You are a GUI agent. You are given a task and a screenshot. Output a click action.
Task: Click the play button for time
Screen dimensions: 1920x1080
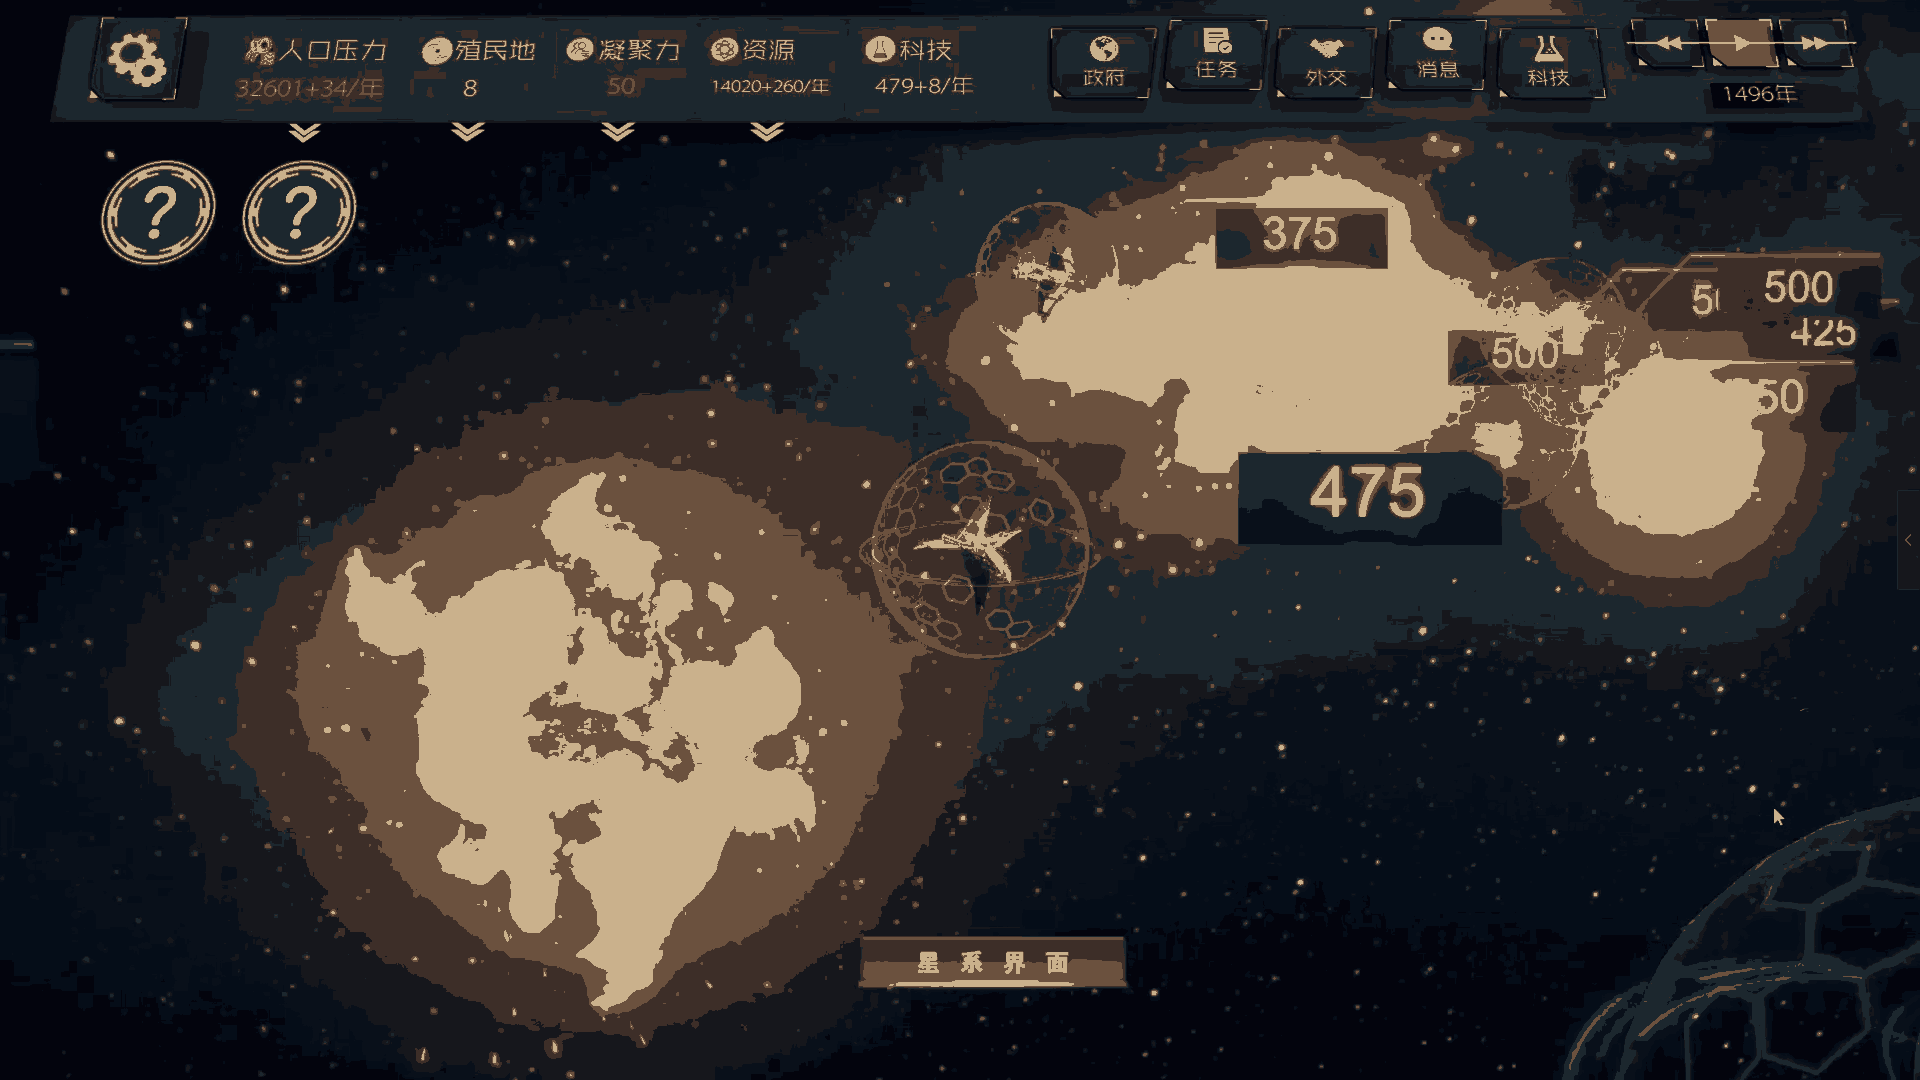click(x=1741, y=43)
